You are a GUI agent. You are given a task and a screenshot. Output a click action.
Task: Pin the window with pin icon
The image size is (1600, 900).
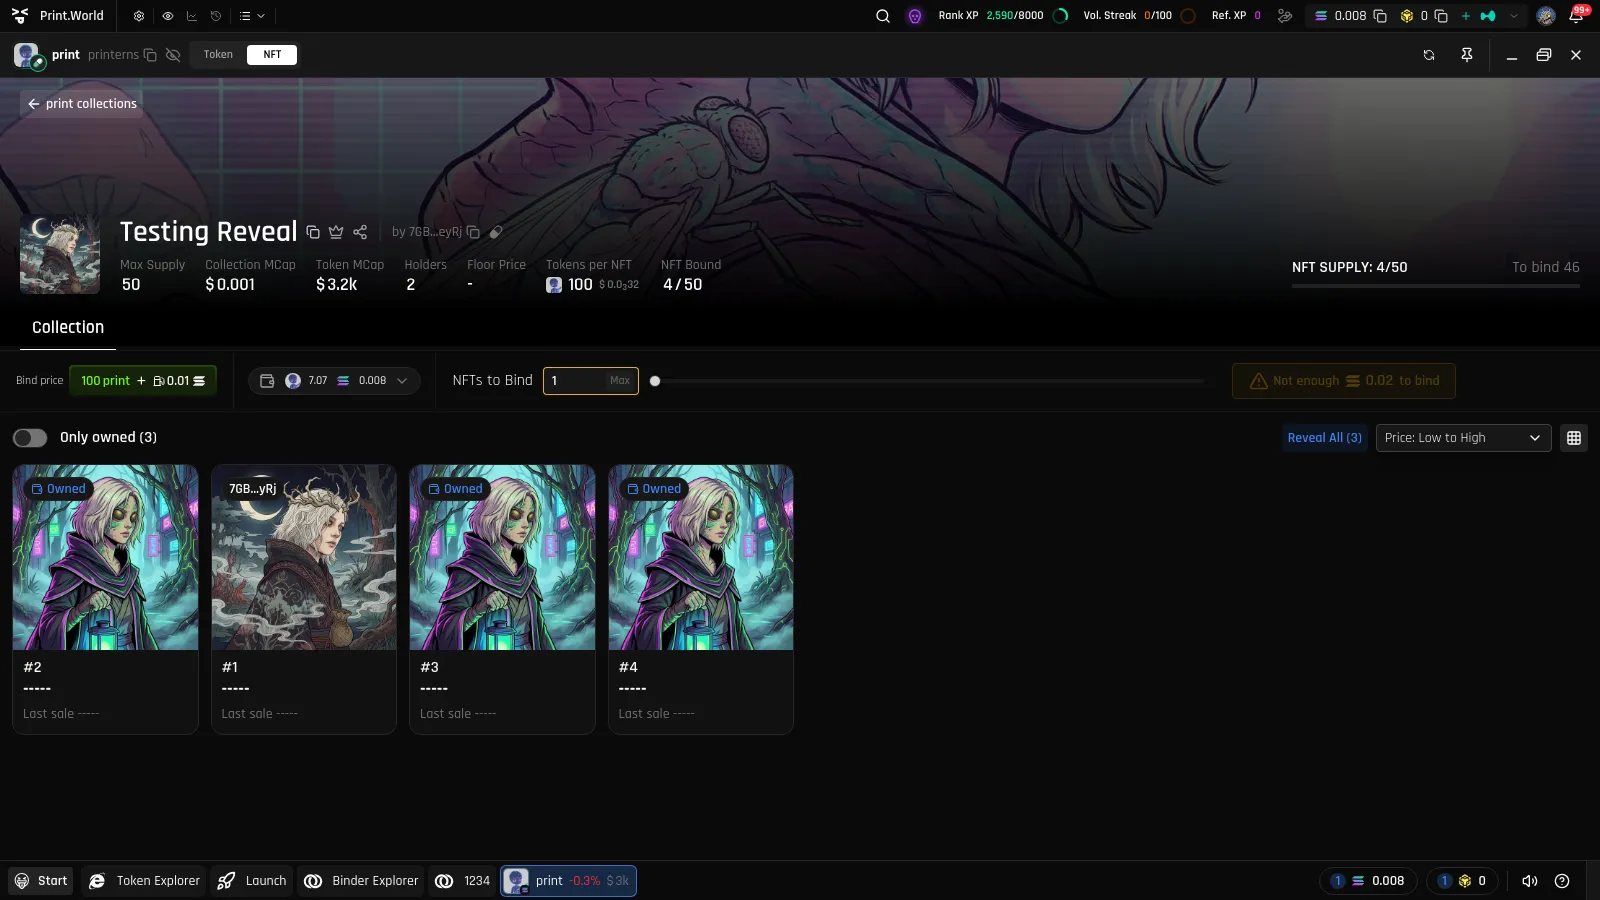(1467, 55)
